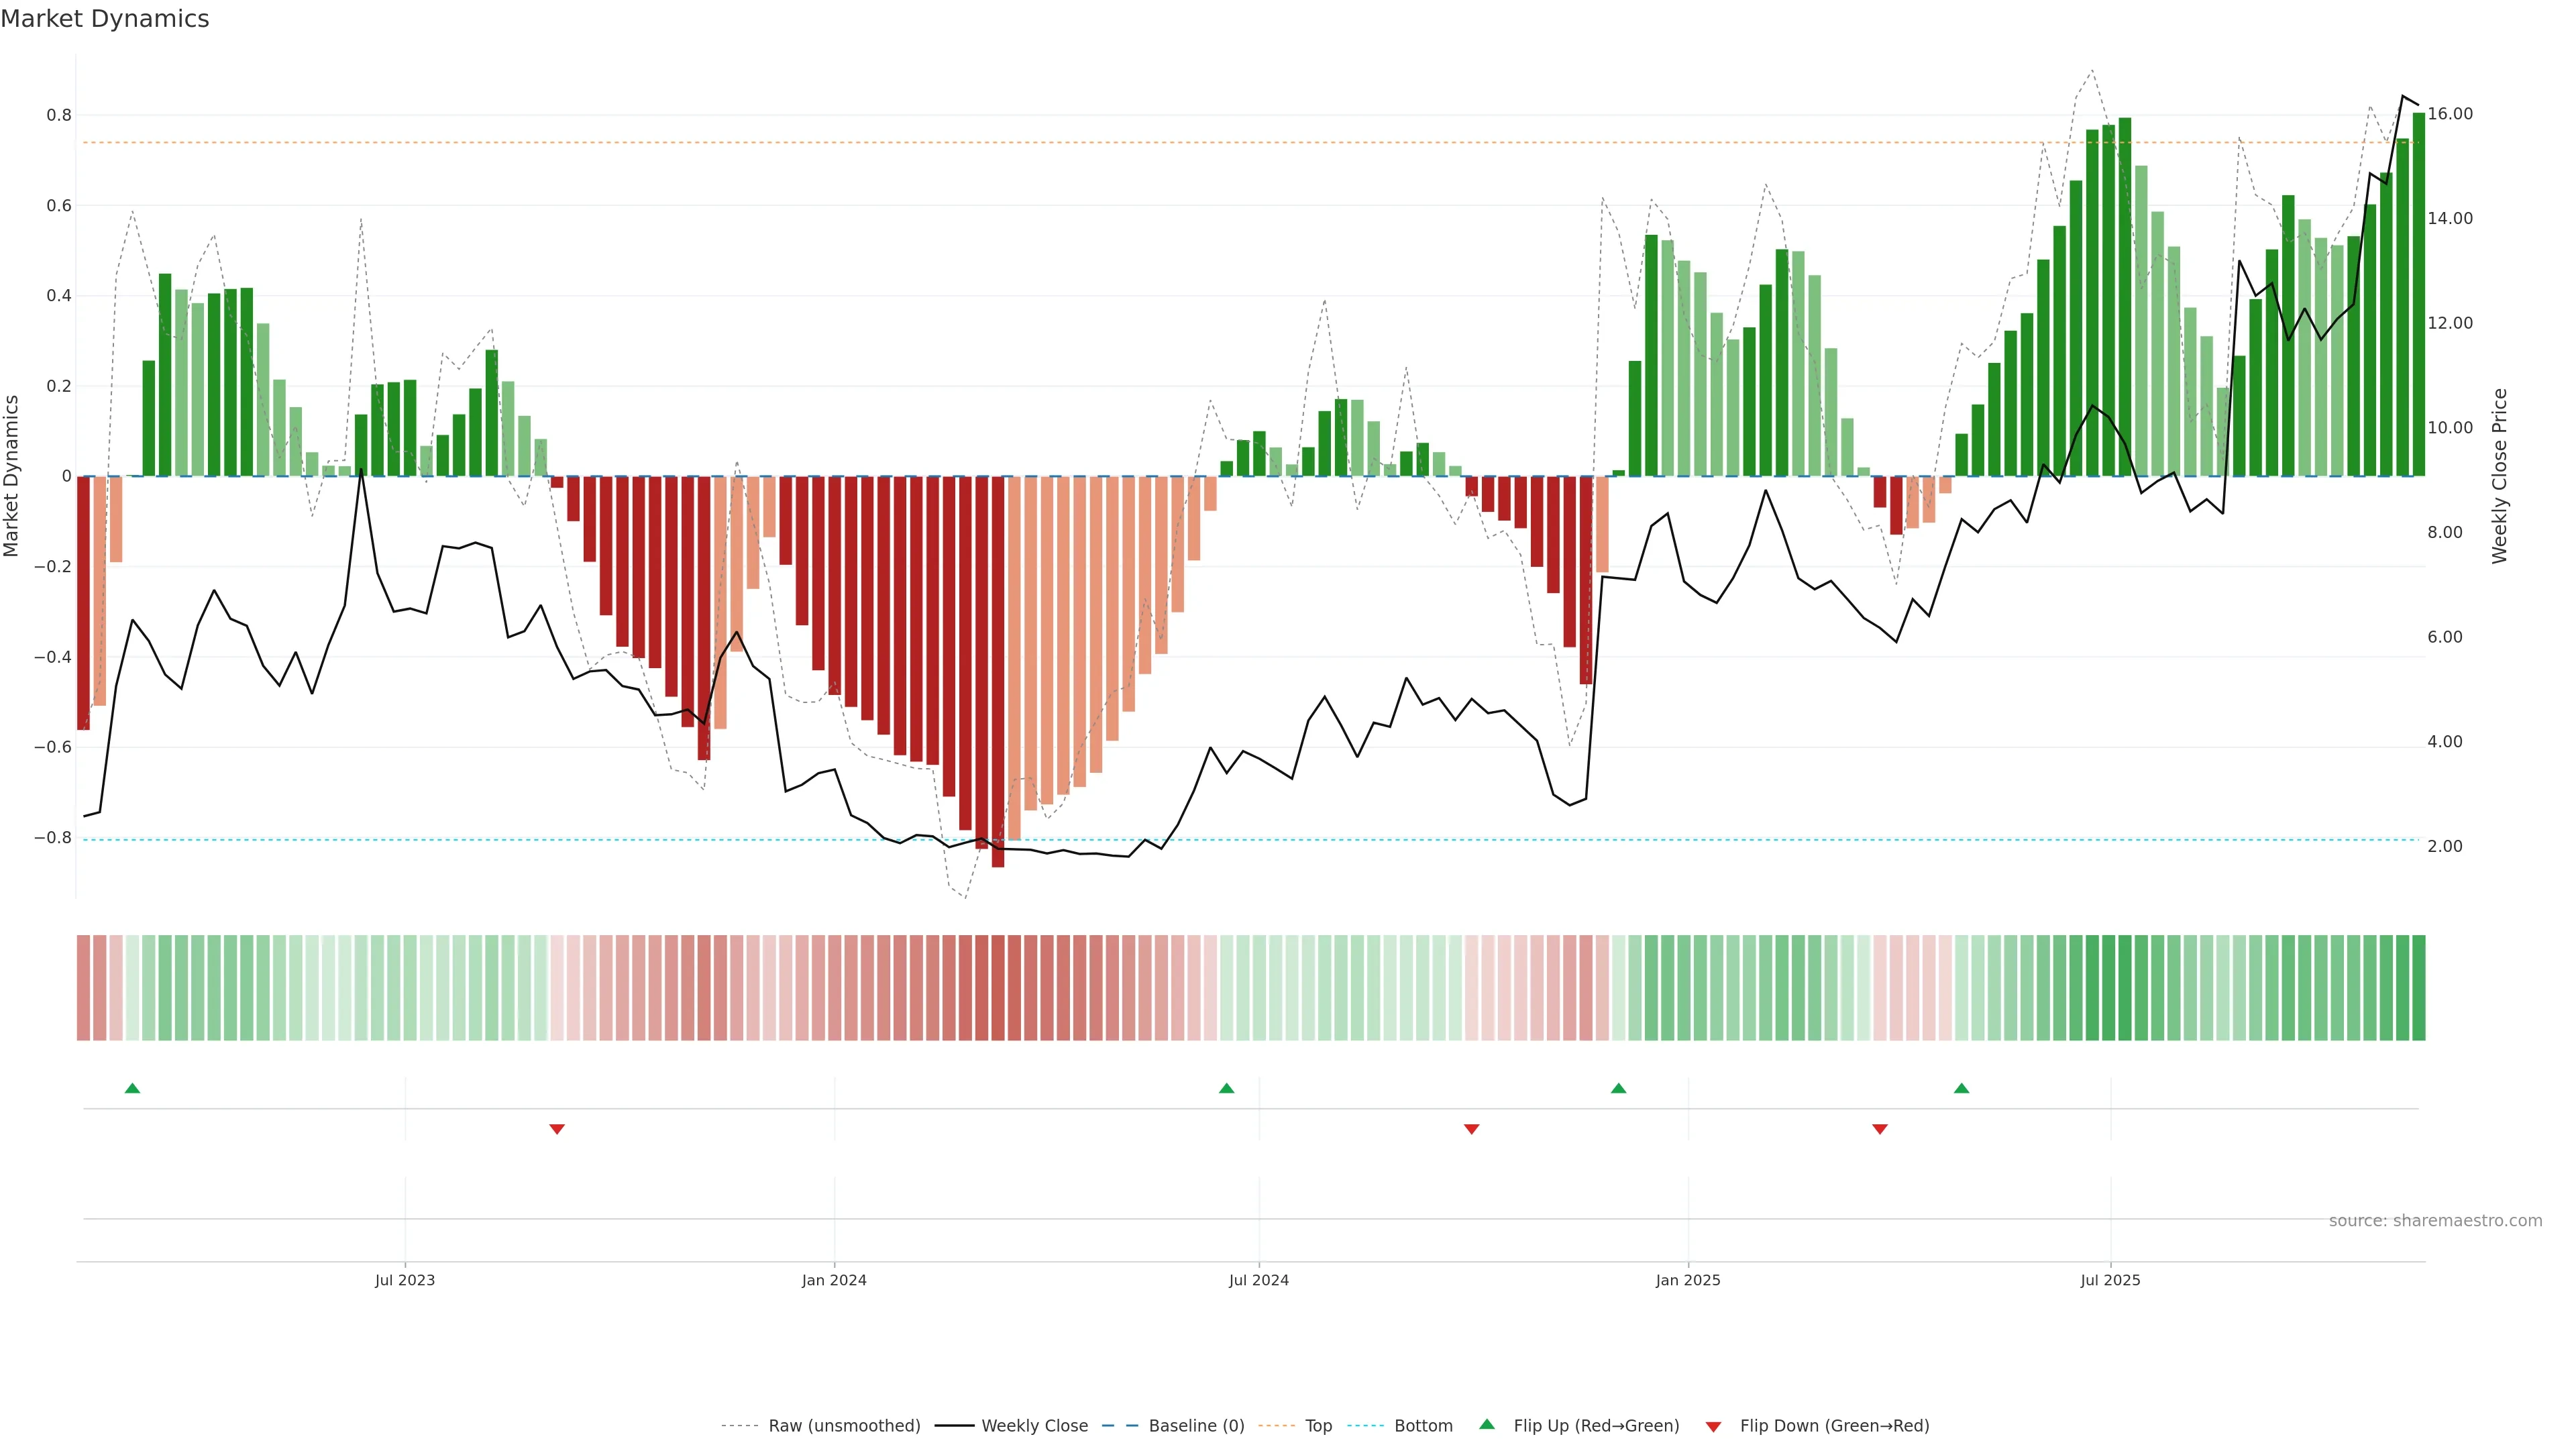This screenshot has width=2576, height=1449.
Task: Toggle the Bottom legend entry
Action: click(1423, 1426)
